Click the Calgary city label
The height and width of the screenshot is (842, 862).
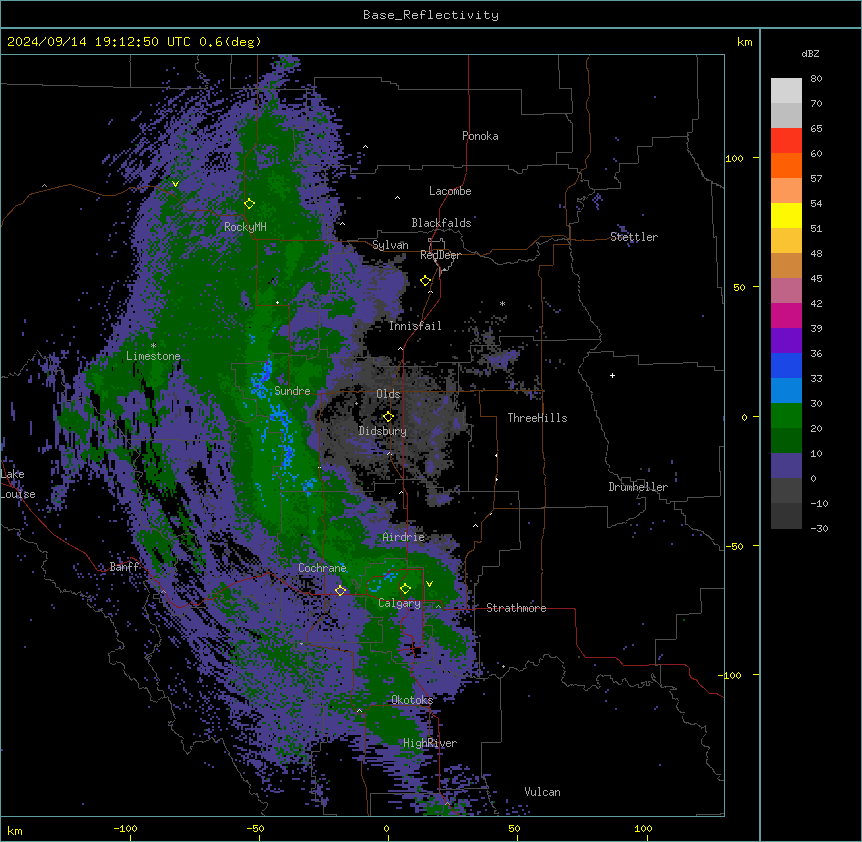[399, 603]
